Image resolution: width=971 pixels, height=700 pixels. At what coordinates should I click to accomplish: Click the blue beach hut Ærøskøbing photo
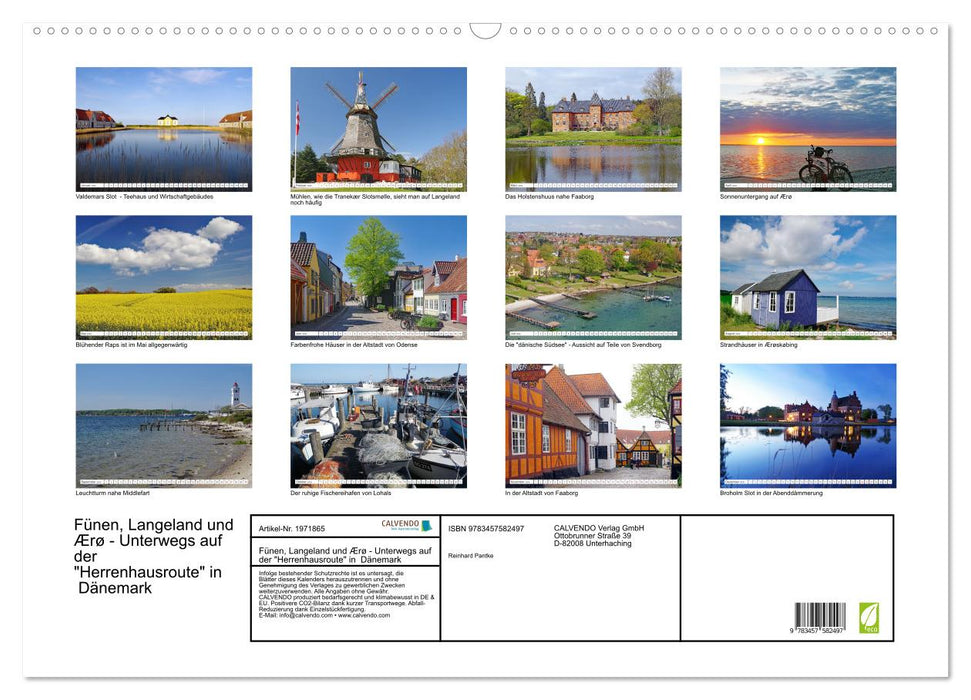click(808, 276)
